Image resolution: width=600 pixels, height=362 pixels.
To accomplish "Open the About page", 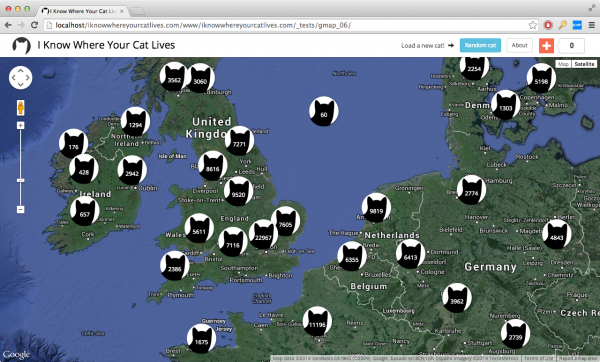I will click(519, 45).
